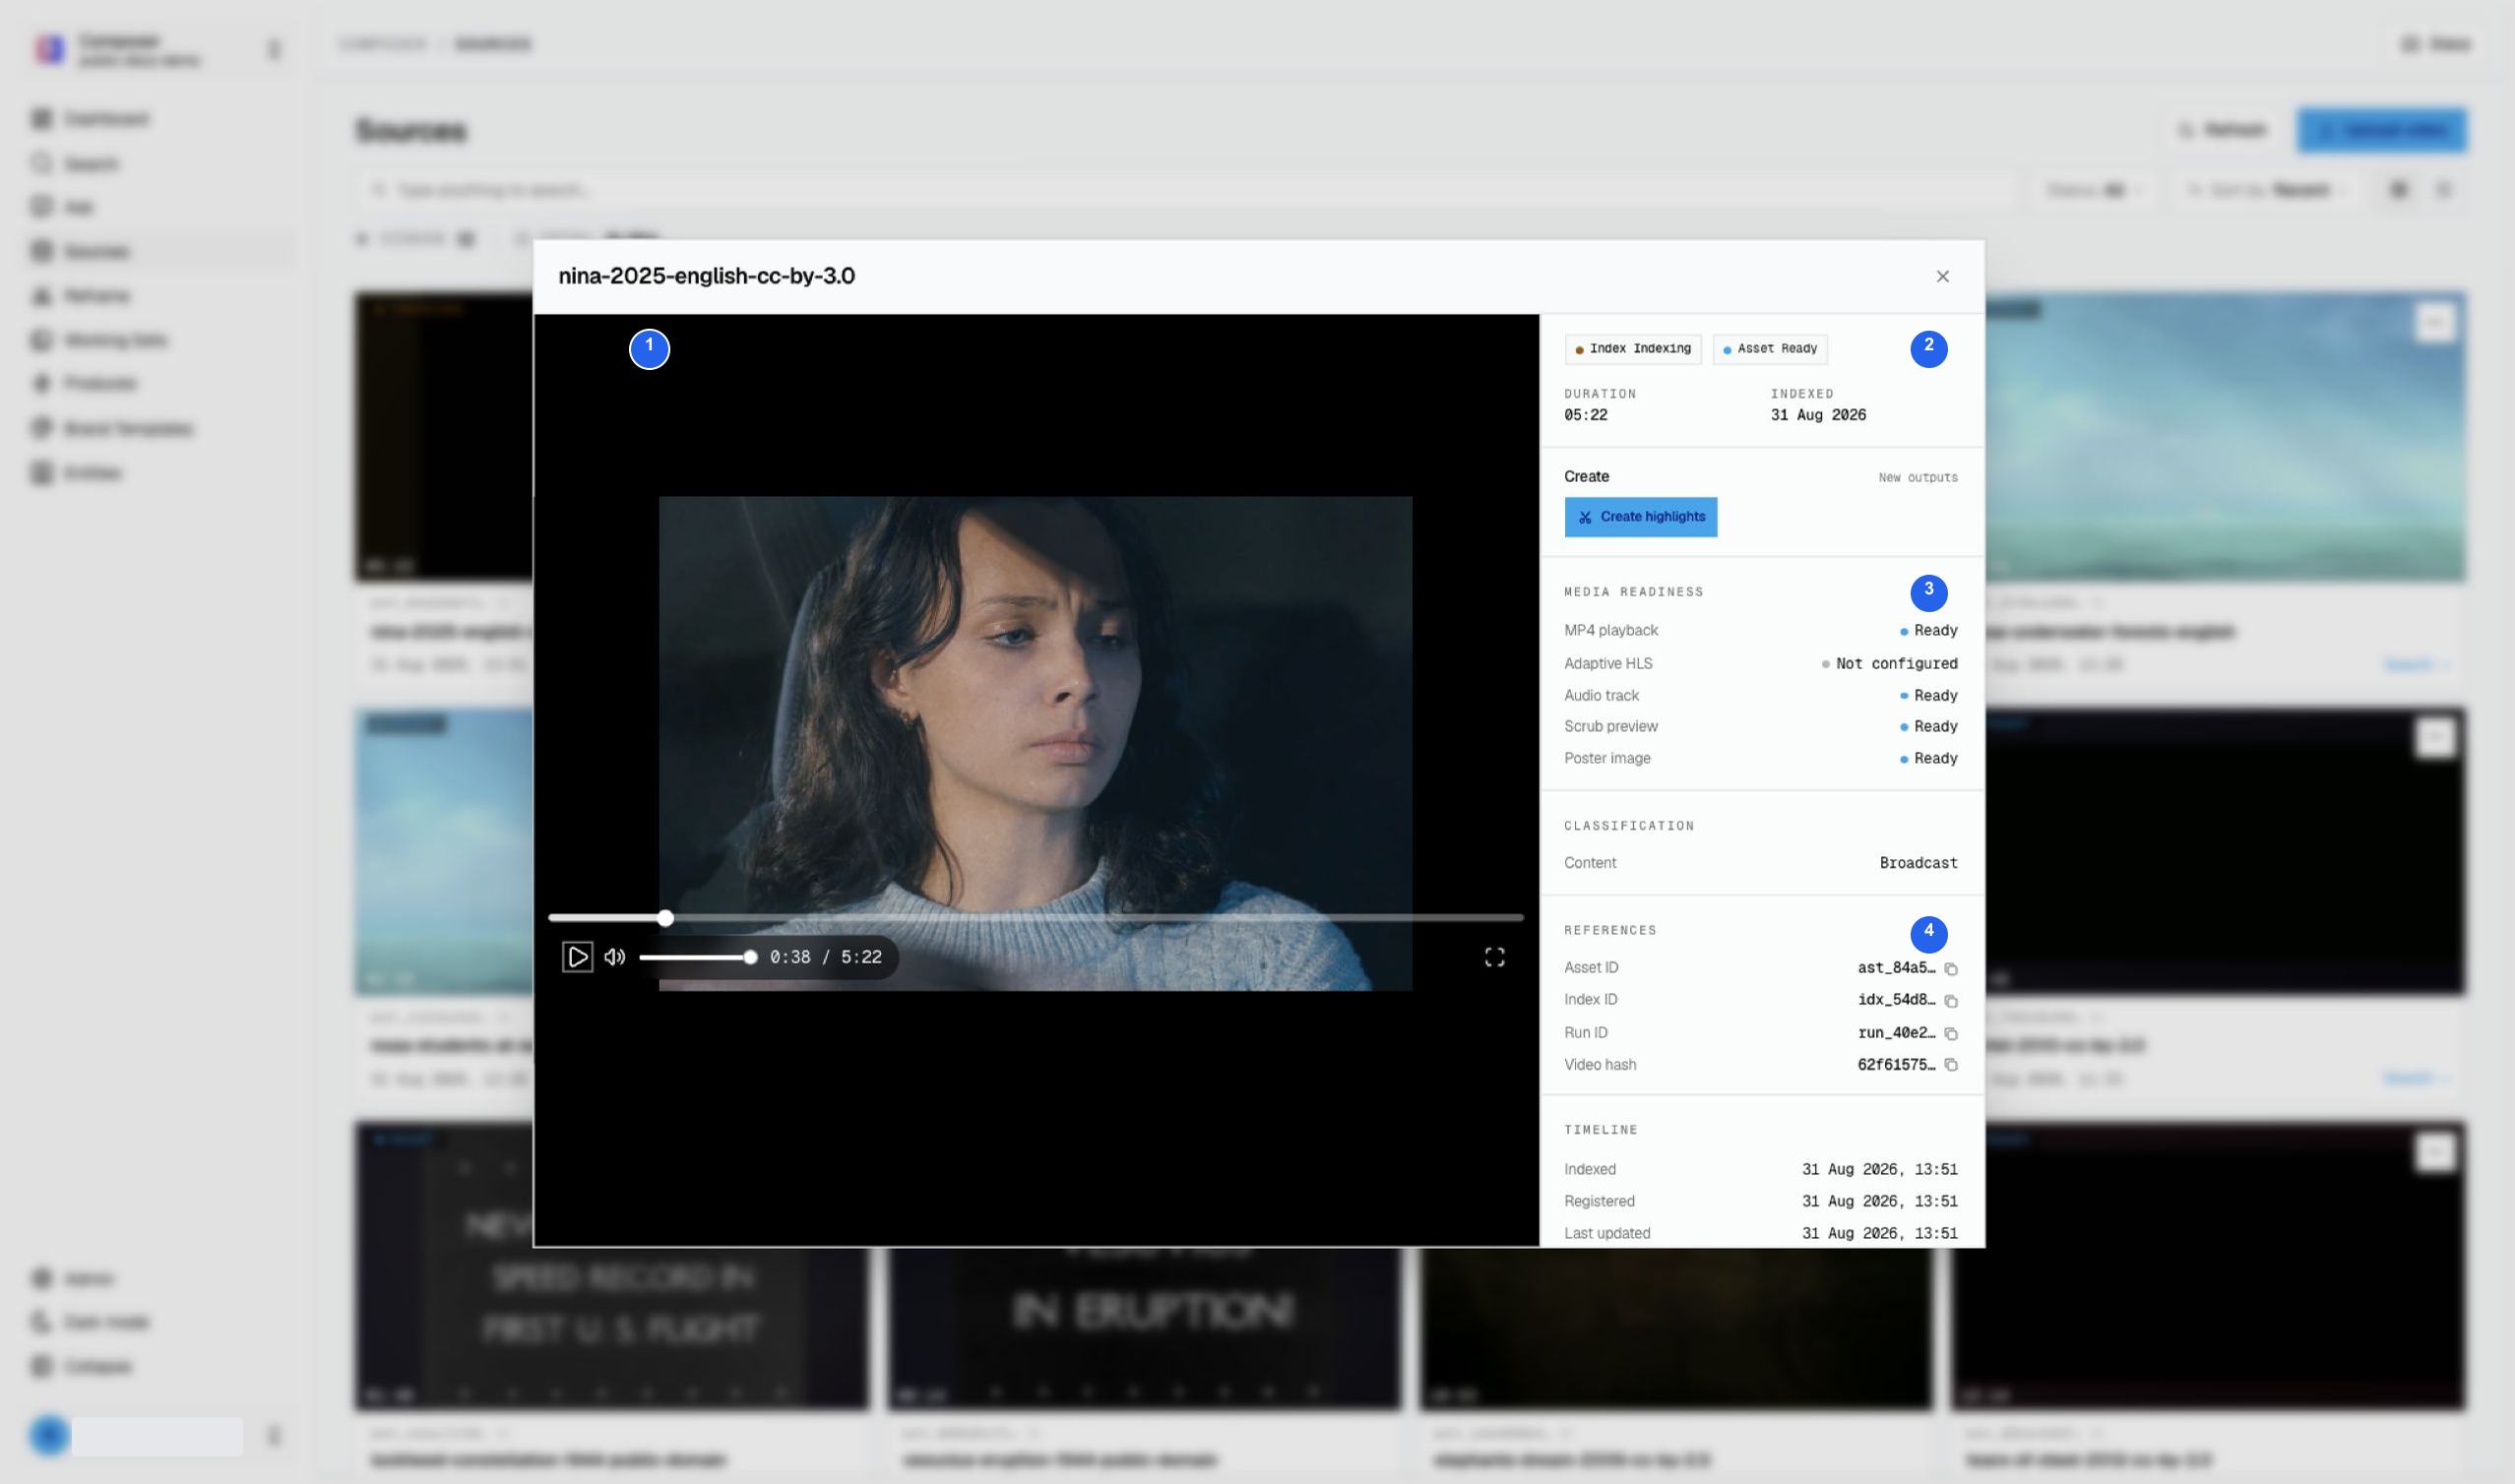This screenshot has width=2515, height=1484.
Task: Adjust the volume level slider
Action: point(698,957)
